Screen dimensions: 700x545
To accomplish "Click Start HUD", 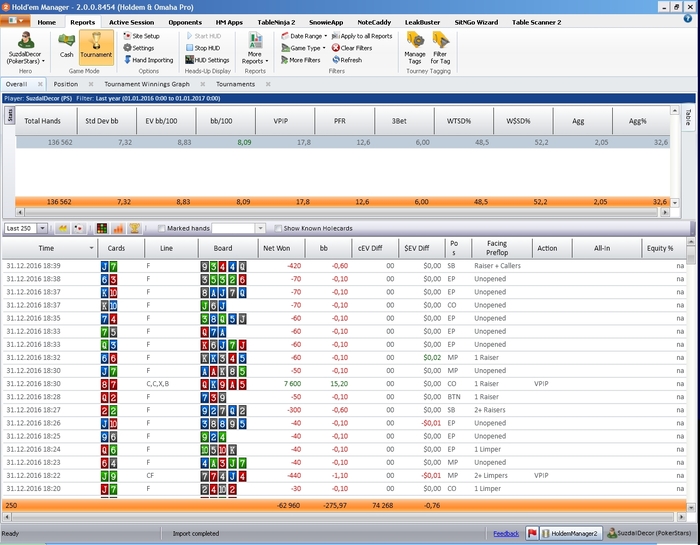I will 204,36.
